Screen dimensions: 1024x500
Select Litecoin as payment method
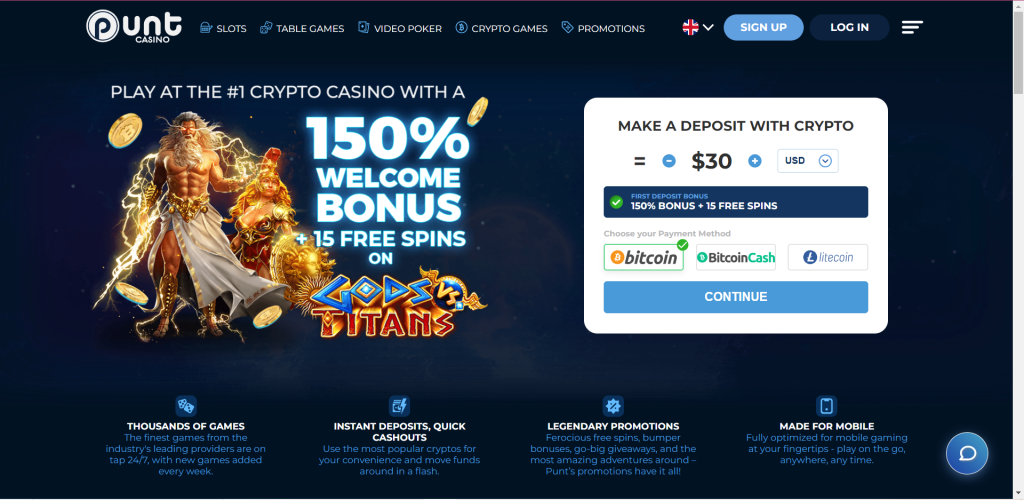click(828, 257)
